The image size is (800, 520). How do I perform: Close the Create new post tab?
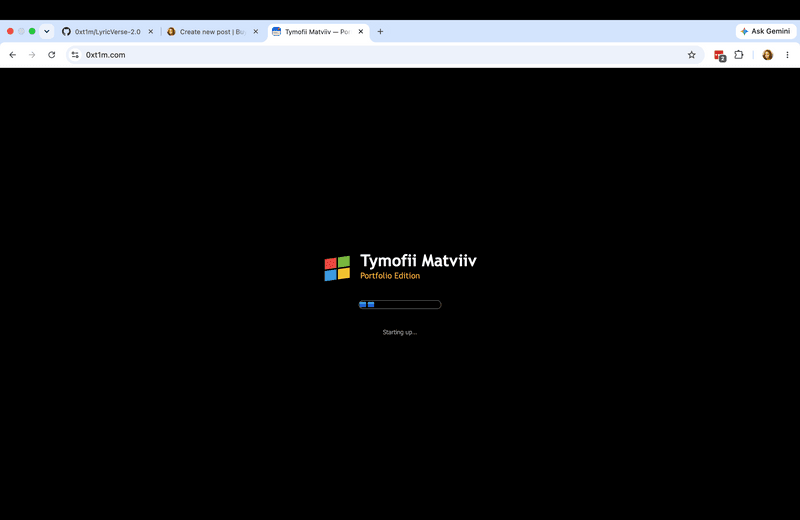point(256,31)
